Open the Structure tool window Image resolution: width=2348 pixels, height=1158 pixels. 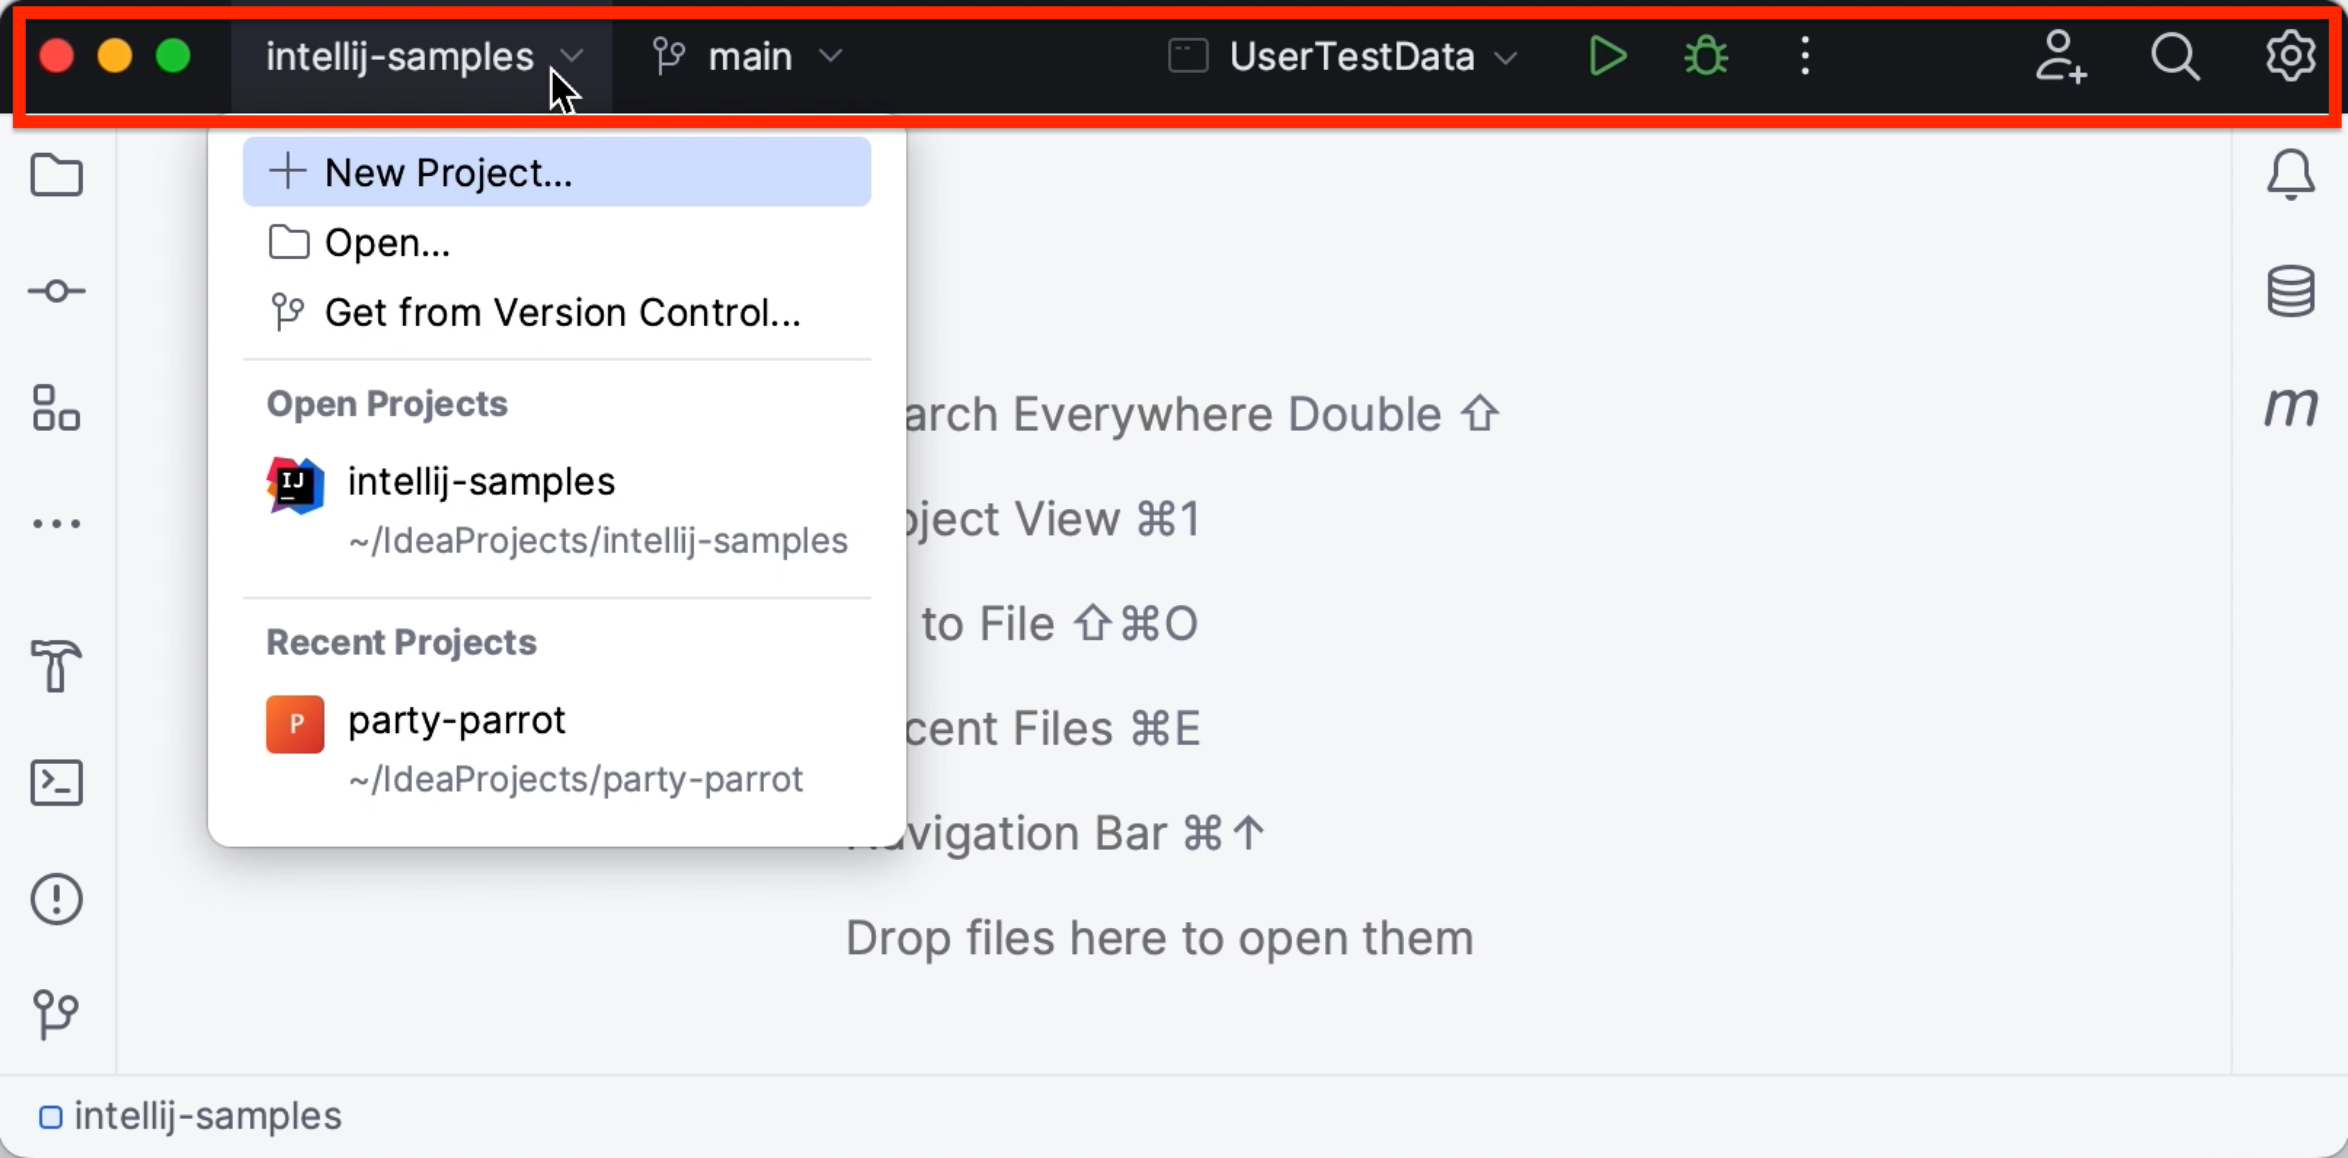pyautogui.click(x=56, y=408)
